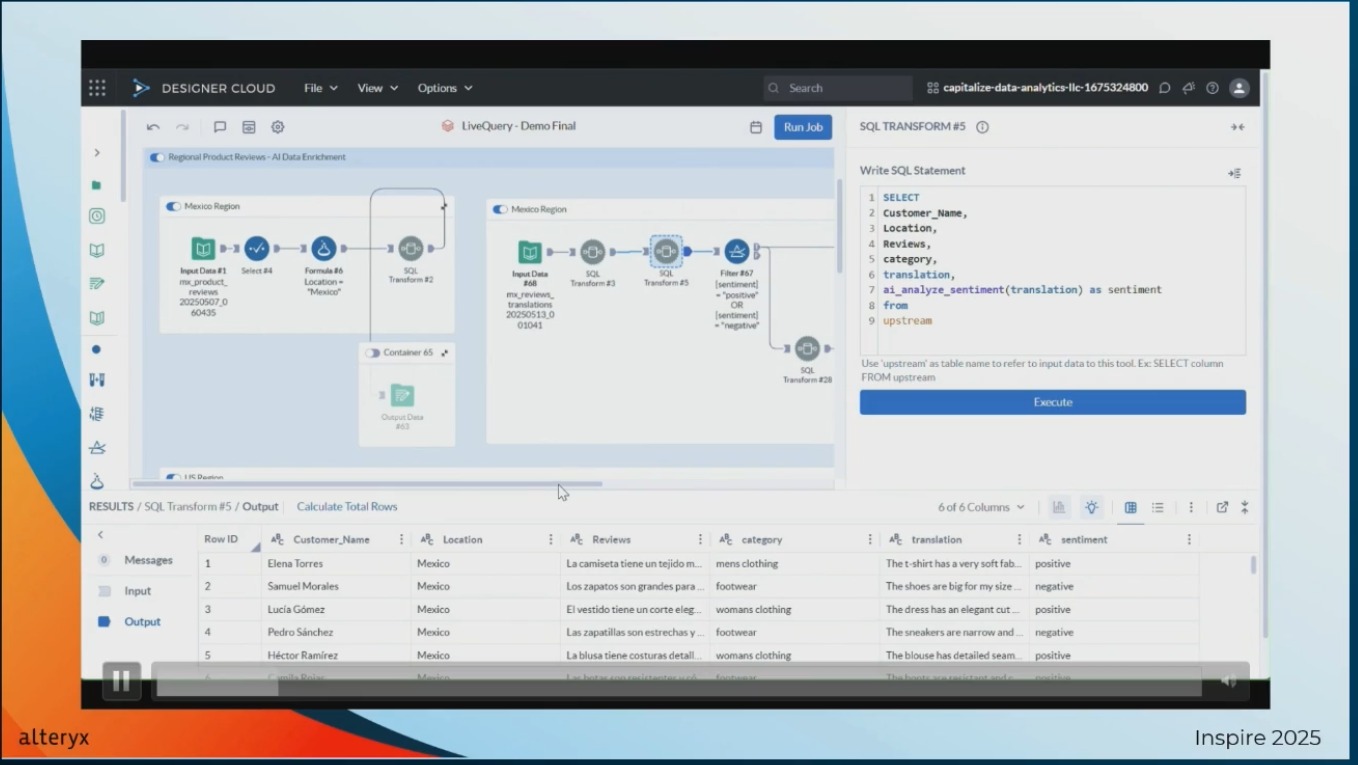Open Location column options menu
The image size is (1358, 765).
[x=550, y=539]
